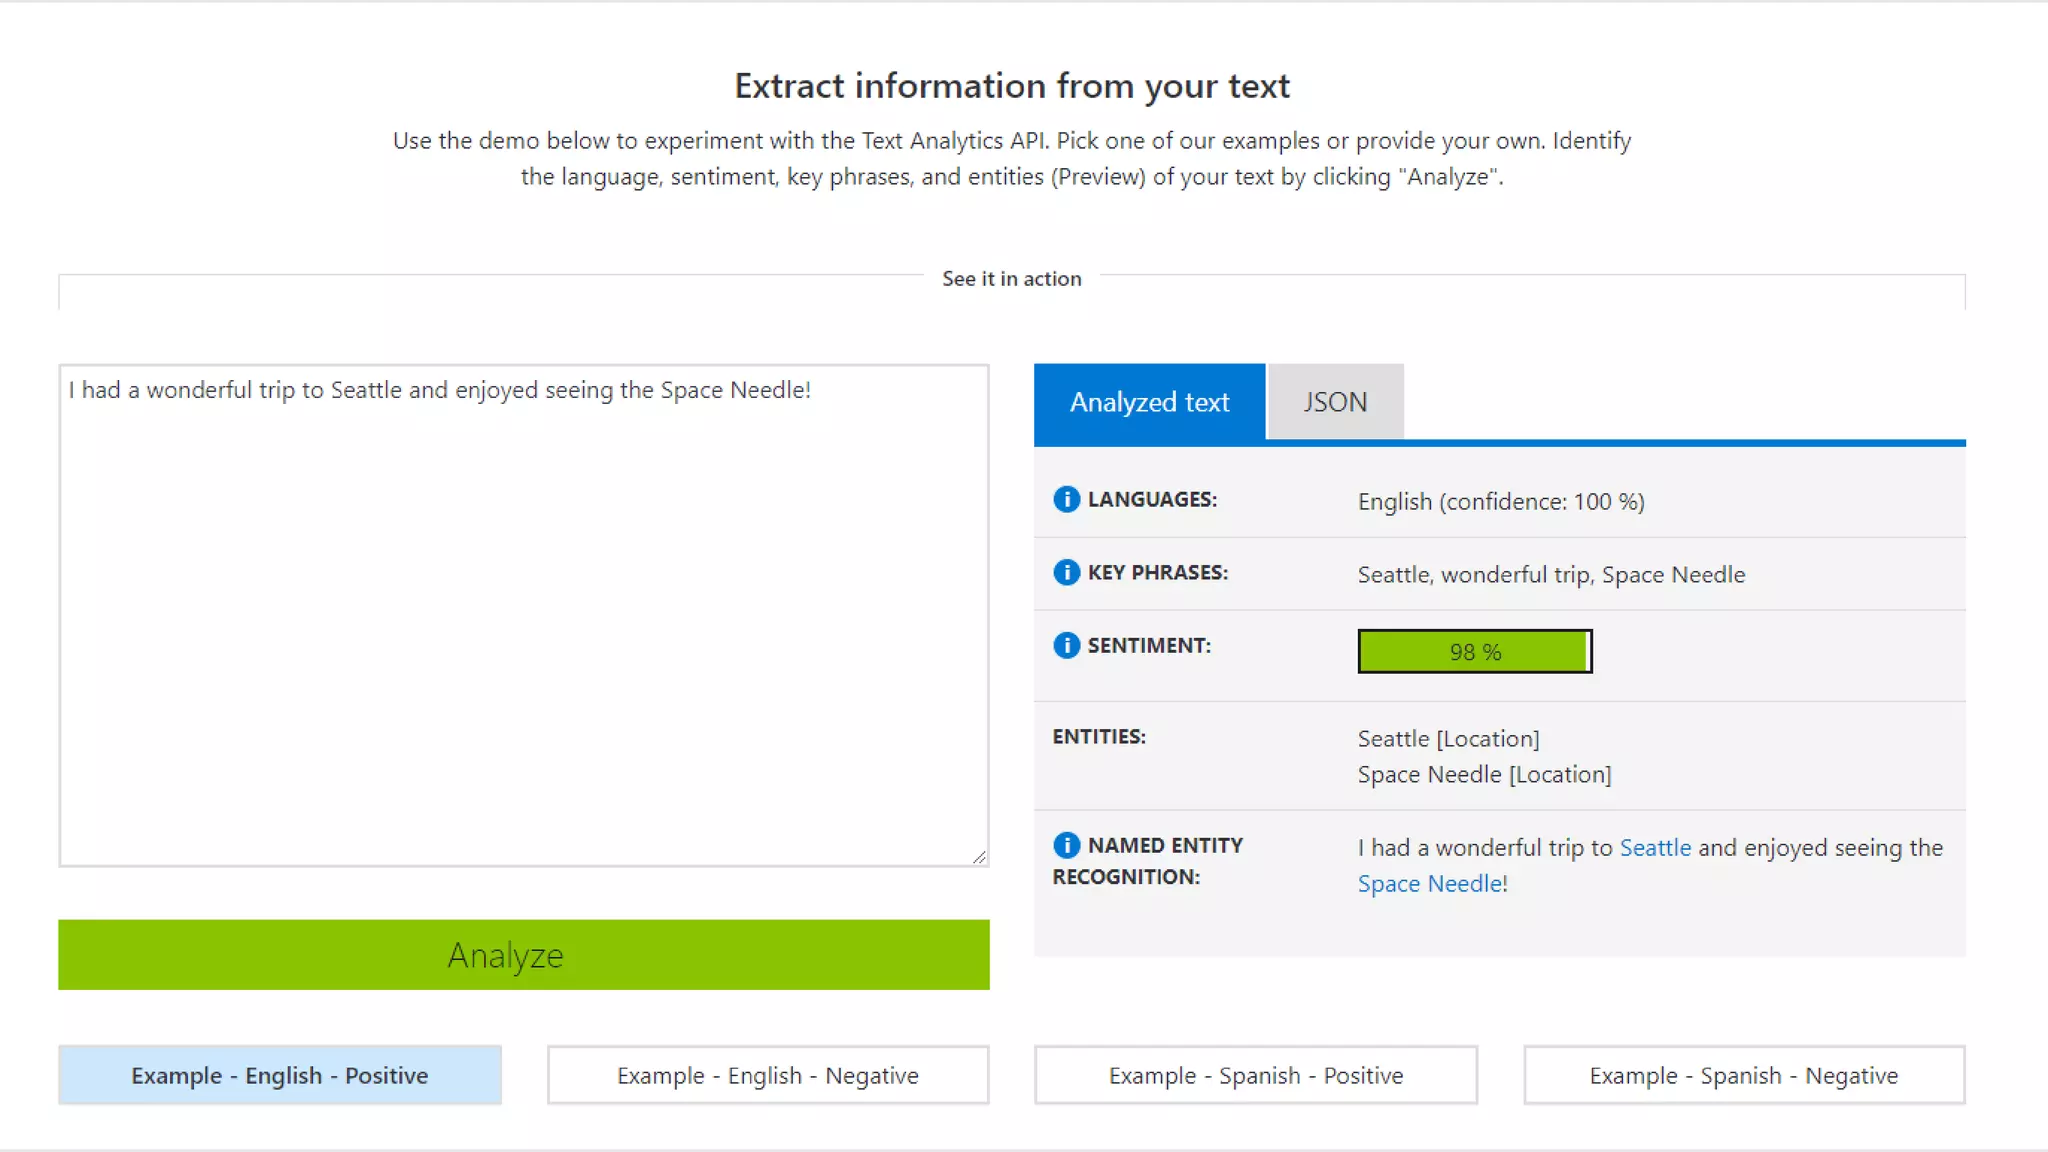Click the info icon beside SENTIMENT
2048x1152 pixels.
[1066, 645]
